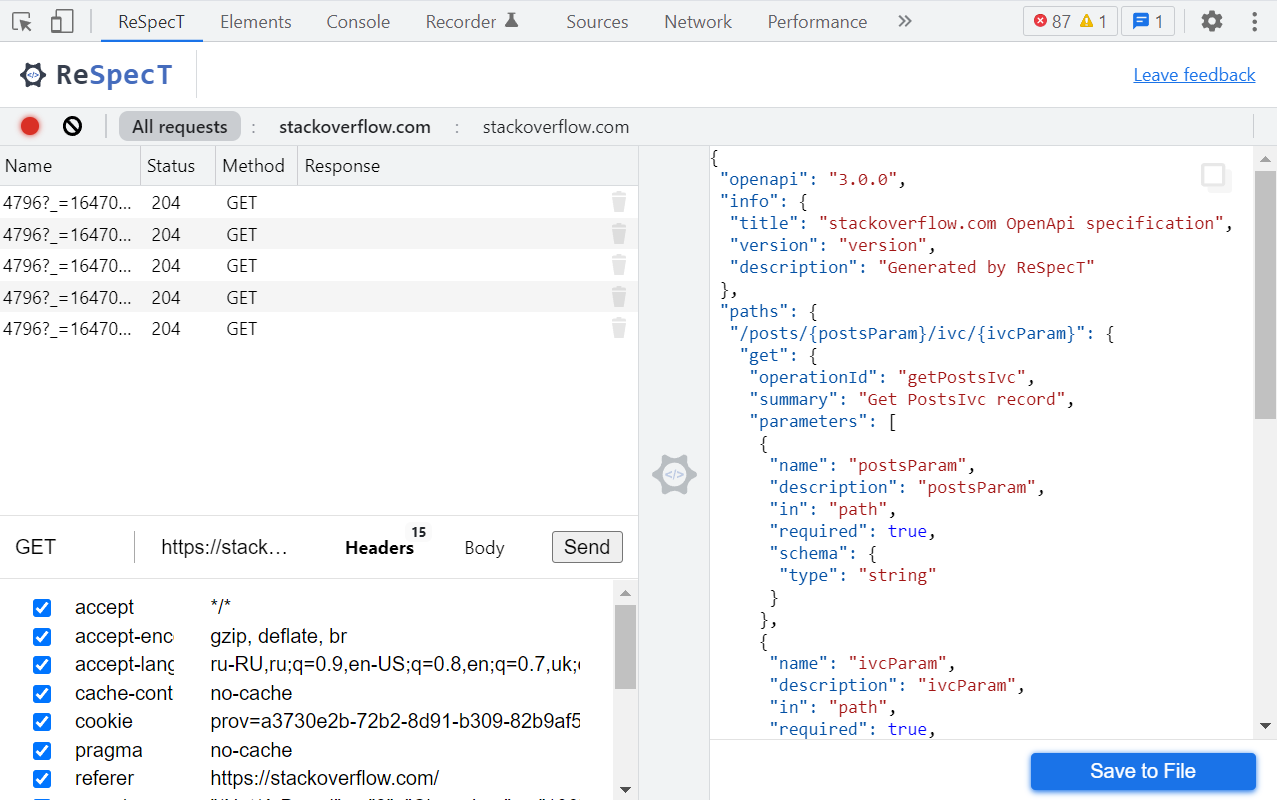Open the Recorder tab
The image size is (1280, 800).
tap(472, 21)
